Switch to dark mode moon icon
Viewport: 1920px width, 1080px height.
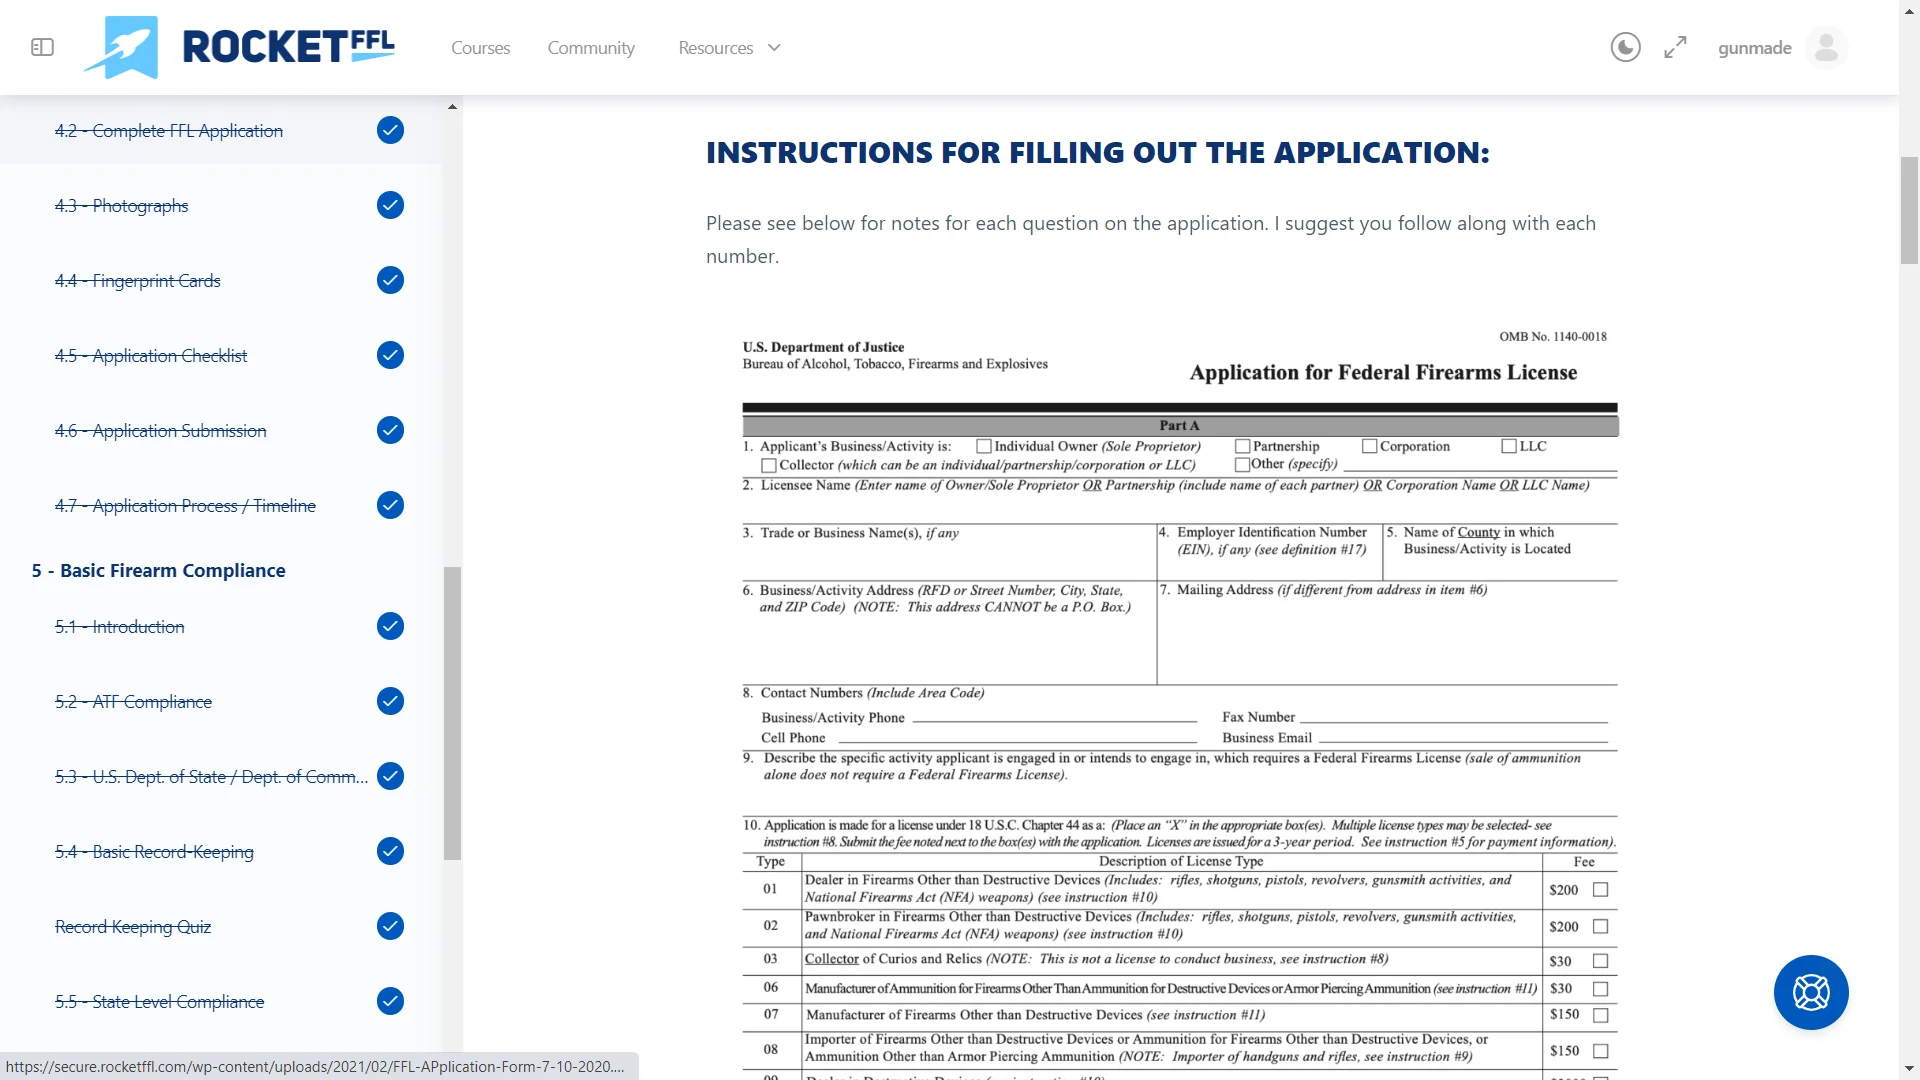point(1625,47)
